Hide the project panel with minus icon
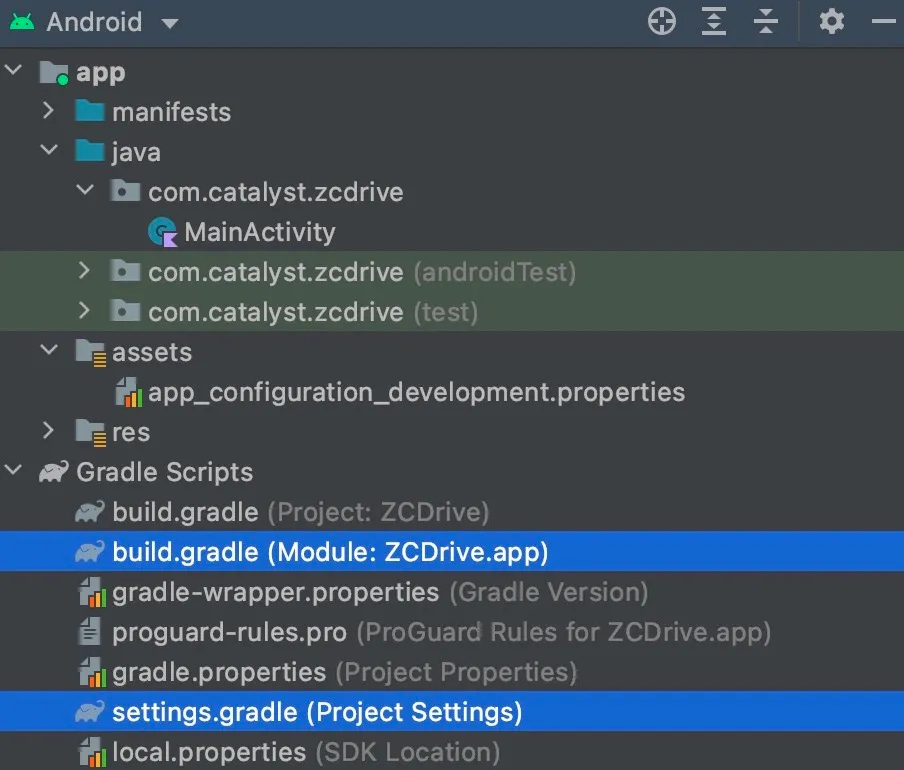 coord(883,22)
